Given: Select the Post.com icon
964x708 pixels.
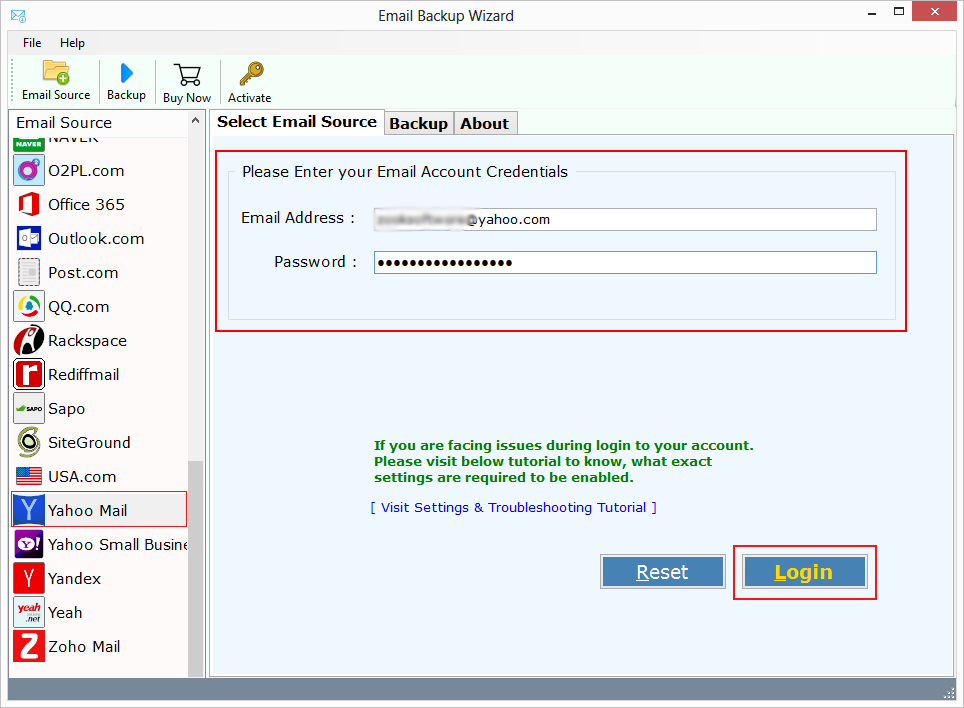Looking at the screenshot, I should click(29, 272).
